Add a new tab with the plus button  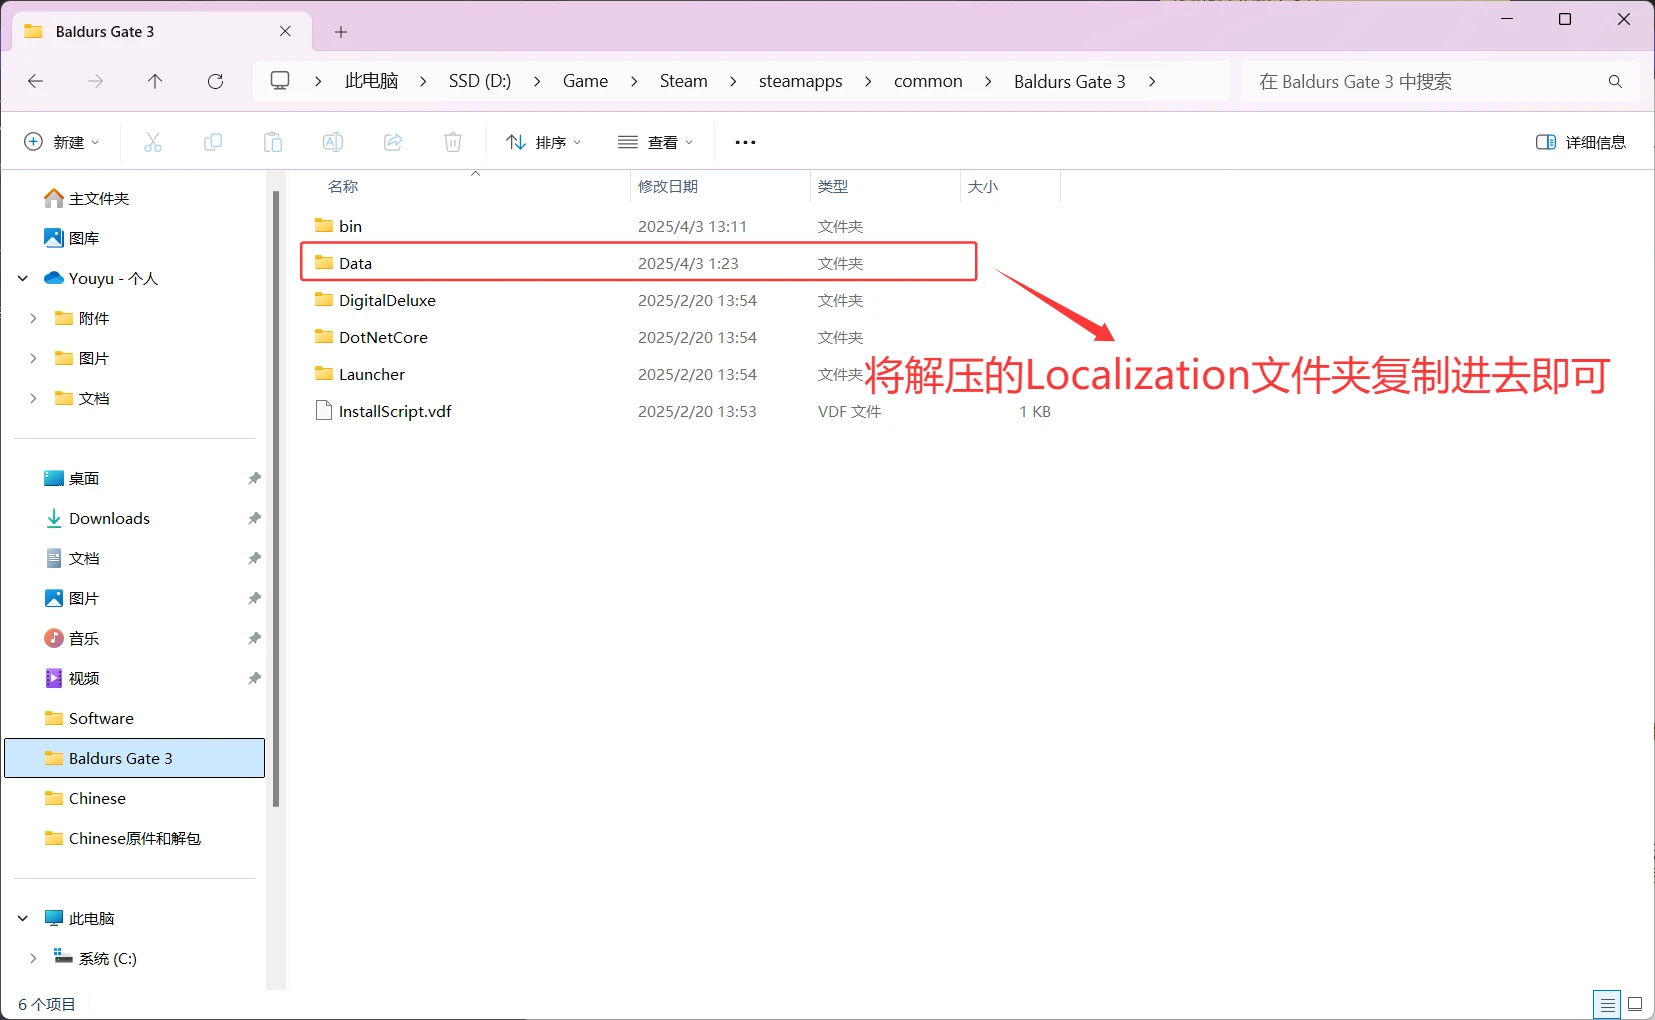(341, 32)
